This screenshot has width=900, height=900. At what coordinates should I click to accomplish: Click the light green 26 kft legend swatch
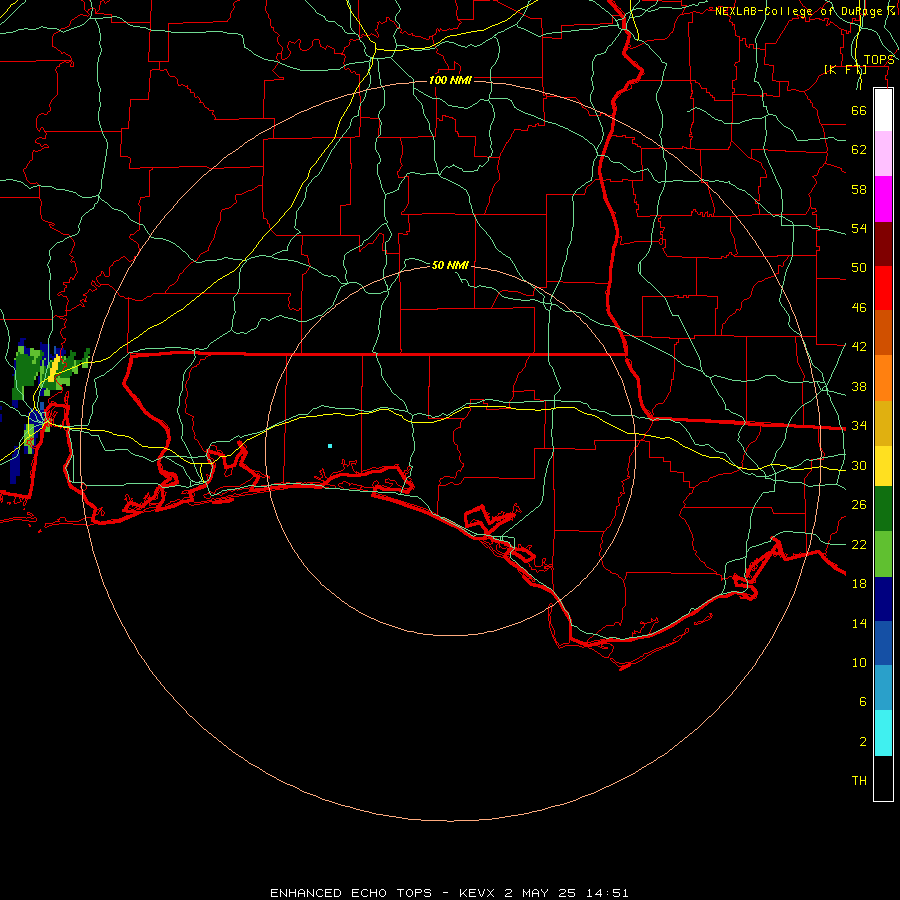(883, 554)
